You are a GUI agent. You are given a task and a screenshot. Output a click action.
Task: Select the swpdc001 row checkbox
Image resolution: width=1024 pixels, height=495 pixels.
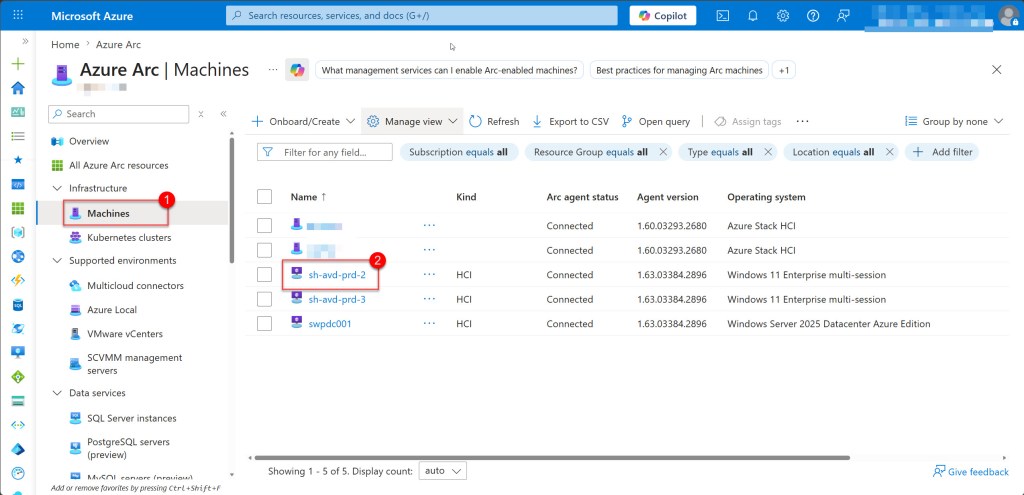click(264, 323)
